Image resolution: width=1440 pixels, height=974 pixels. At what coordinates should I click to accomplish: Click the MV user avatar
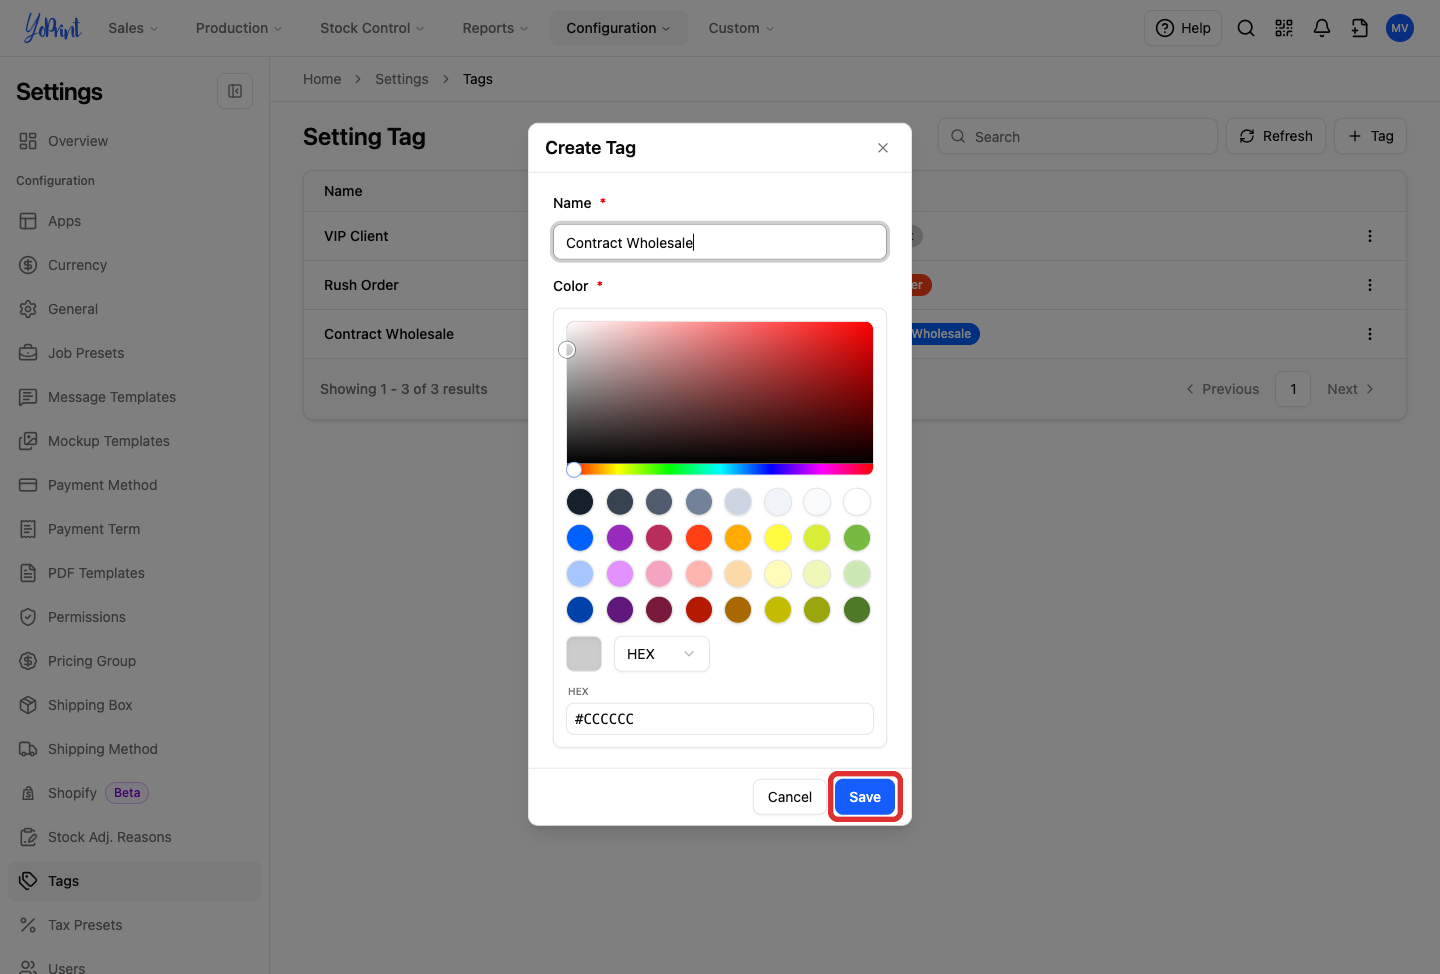coord(1400,28)
